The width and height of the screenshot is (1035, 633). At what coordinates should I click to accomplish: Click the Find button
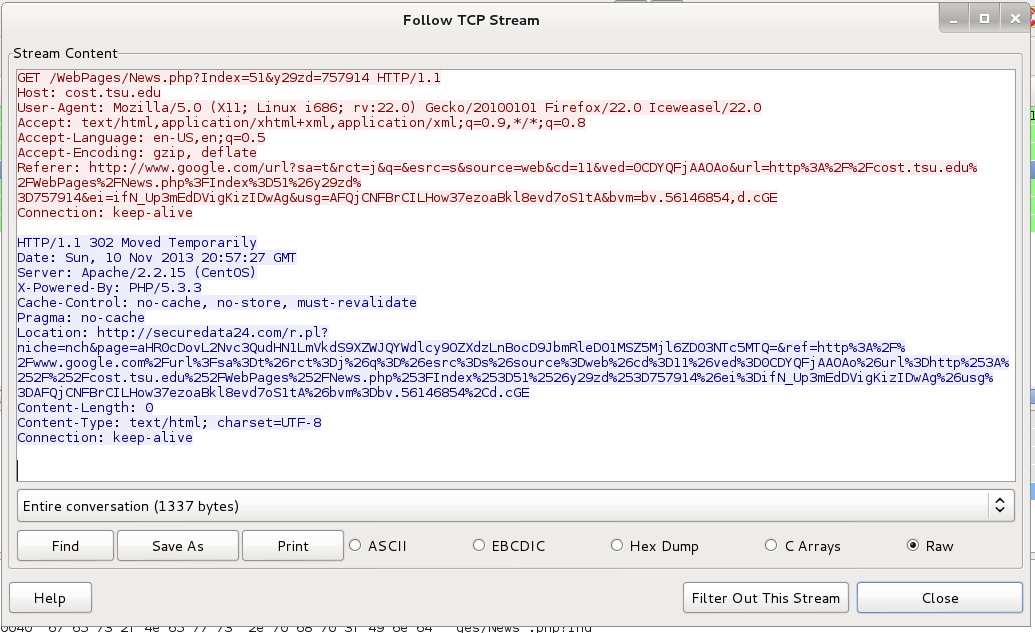click(x=65, y=546)
